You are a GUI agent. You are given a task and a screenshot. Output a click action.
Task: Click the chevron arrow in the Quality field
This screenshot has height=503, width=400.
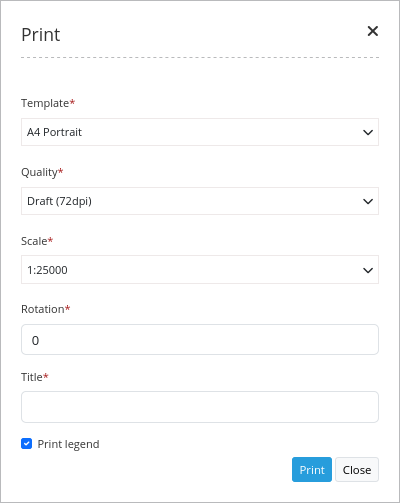pyautogui.click(x=368, y=201)
